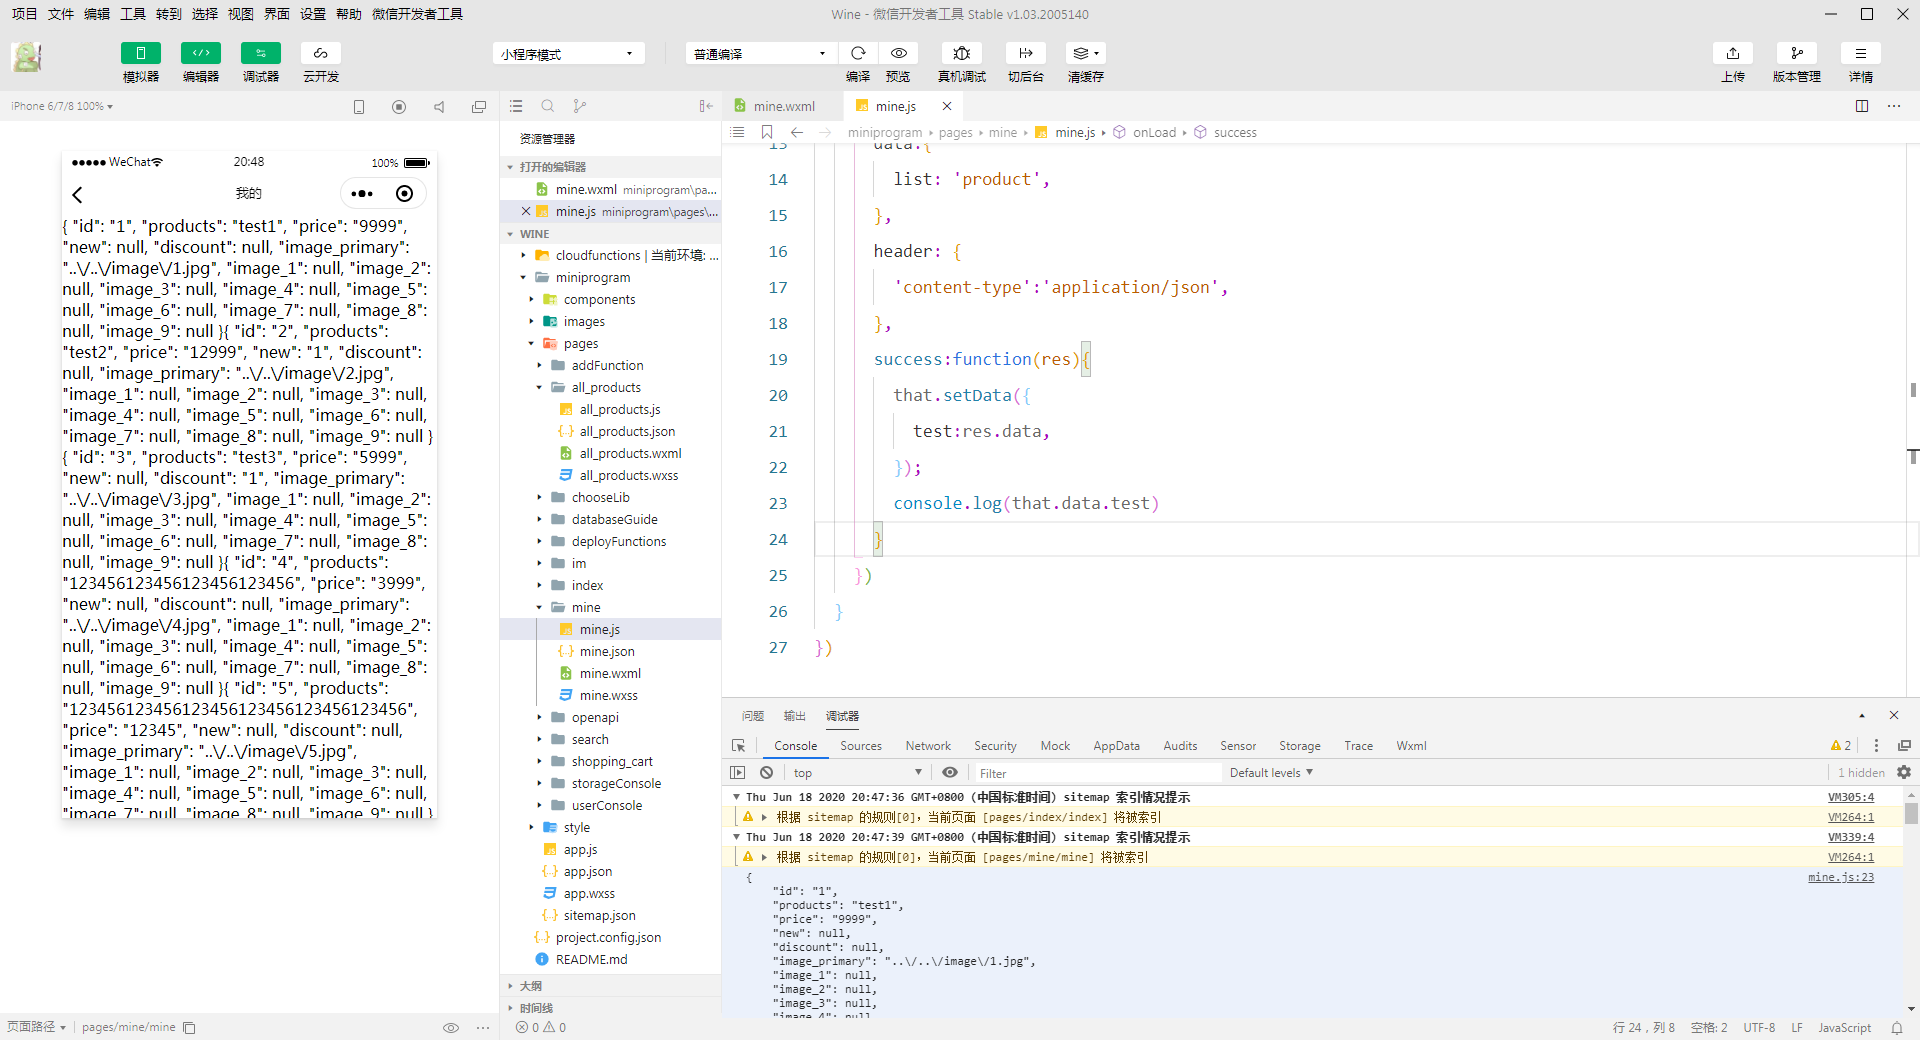Expand the shopping_cart folder

611,762
